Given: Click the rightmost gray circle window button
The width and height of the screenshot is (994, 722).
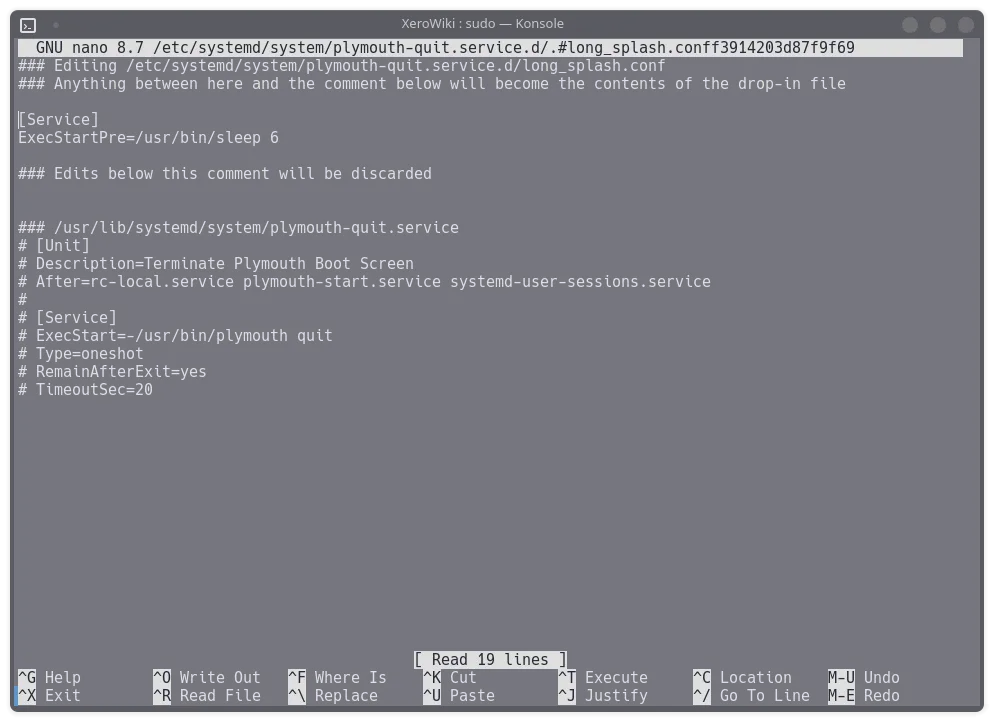Looking at the screenshot, I should 966,25.
